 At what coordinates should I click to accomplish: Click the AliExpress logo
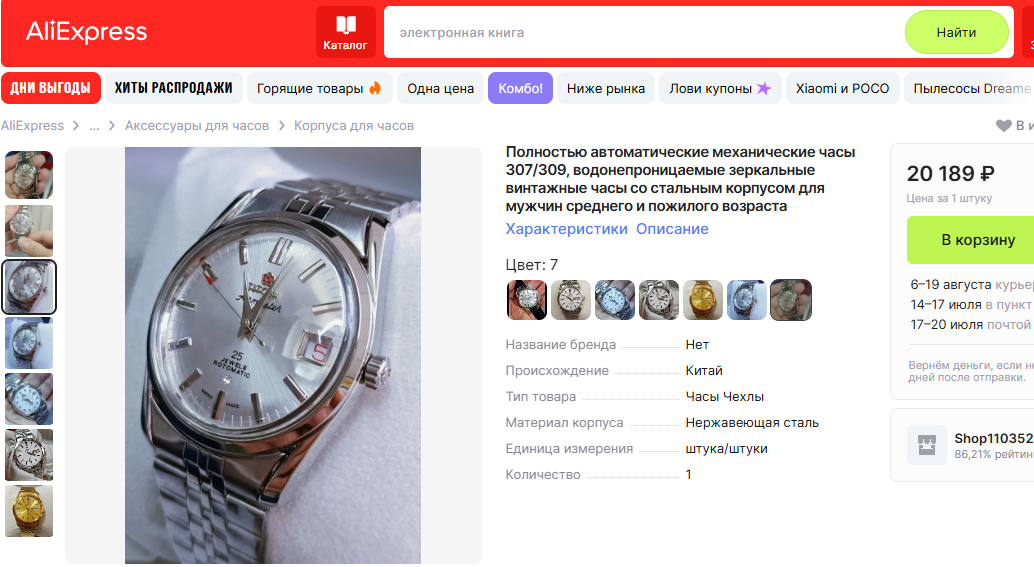click(x=86, y=32)
